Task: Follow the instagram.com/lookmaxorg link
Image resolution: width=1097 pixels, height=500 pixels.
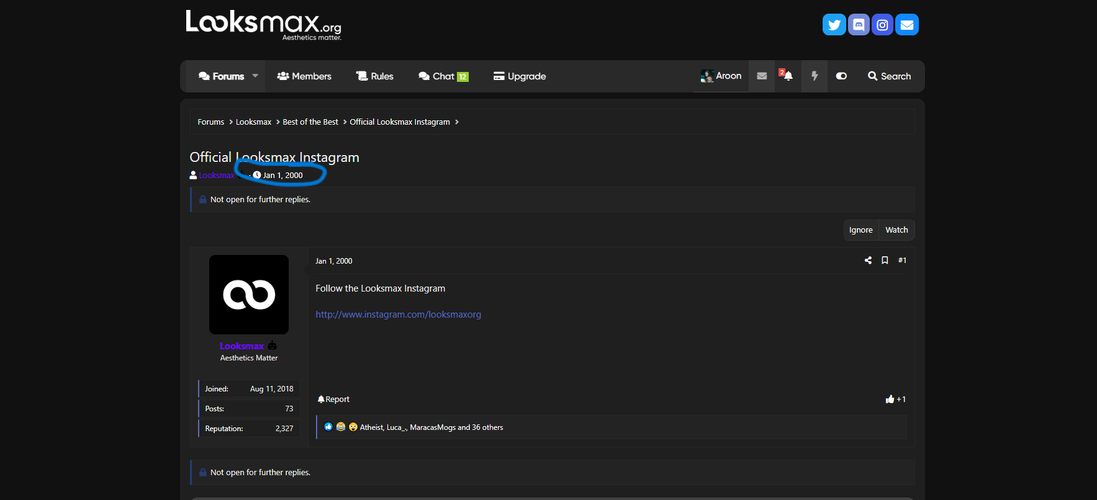Action: pos(398,314)
